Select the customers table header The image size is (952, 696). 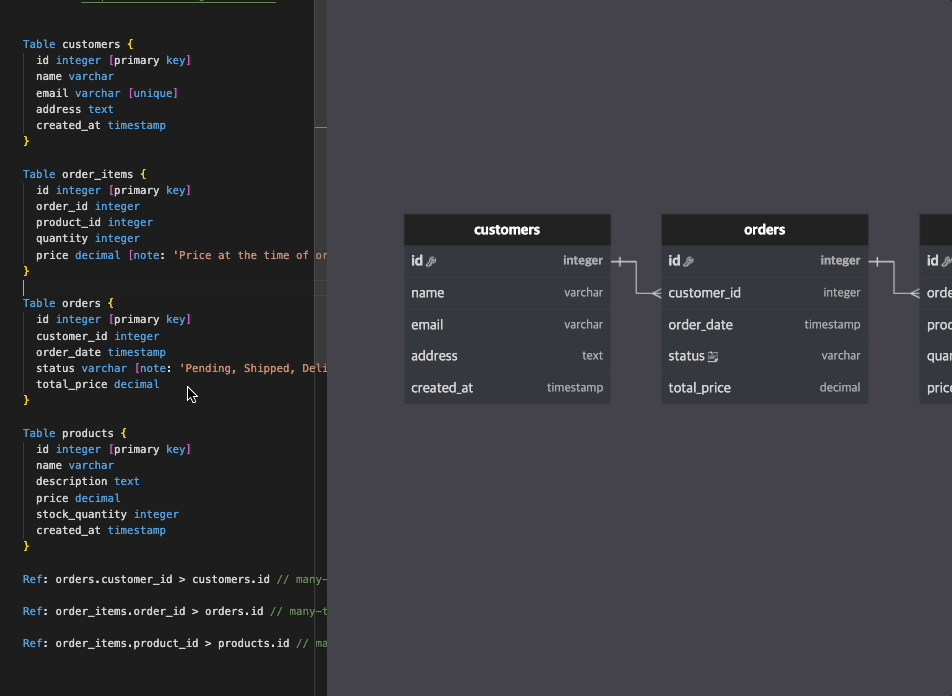[x=506, y=229]
